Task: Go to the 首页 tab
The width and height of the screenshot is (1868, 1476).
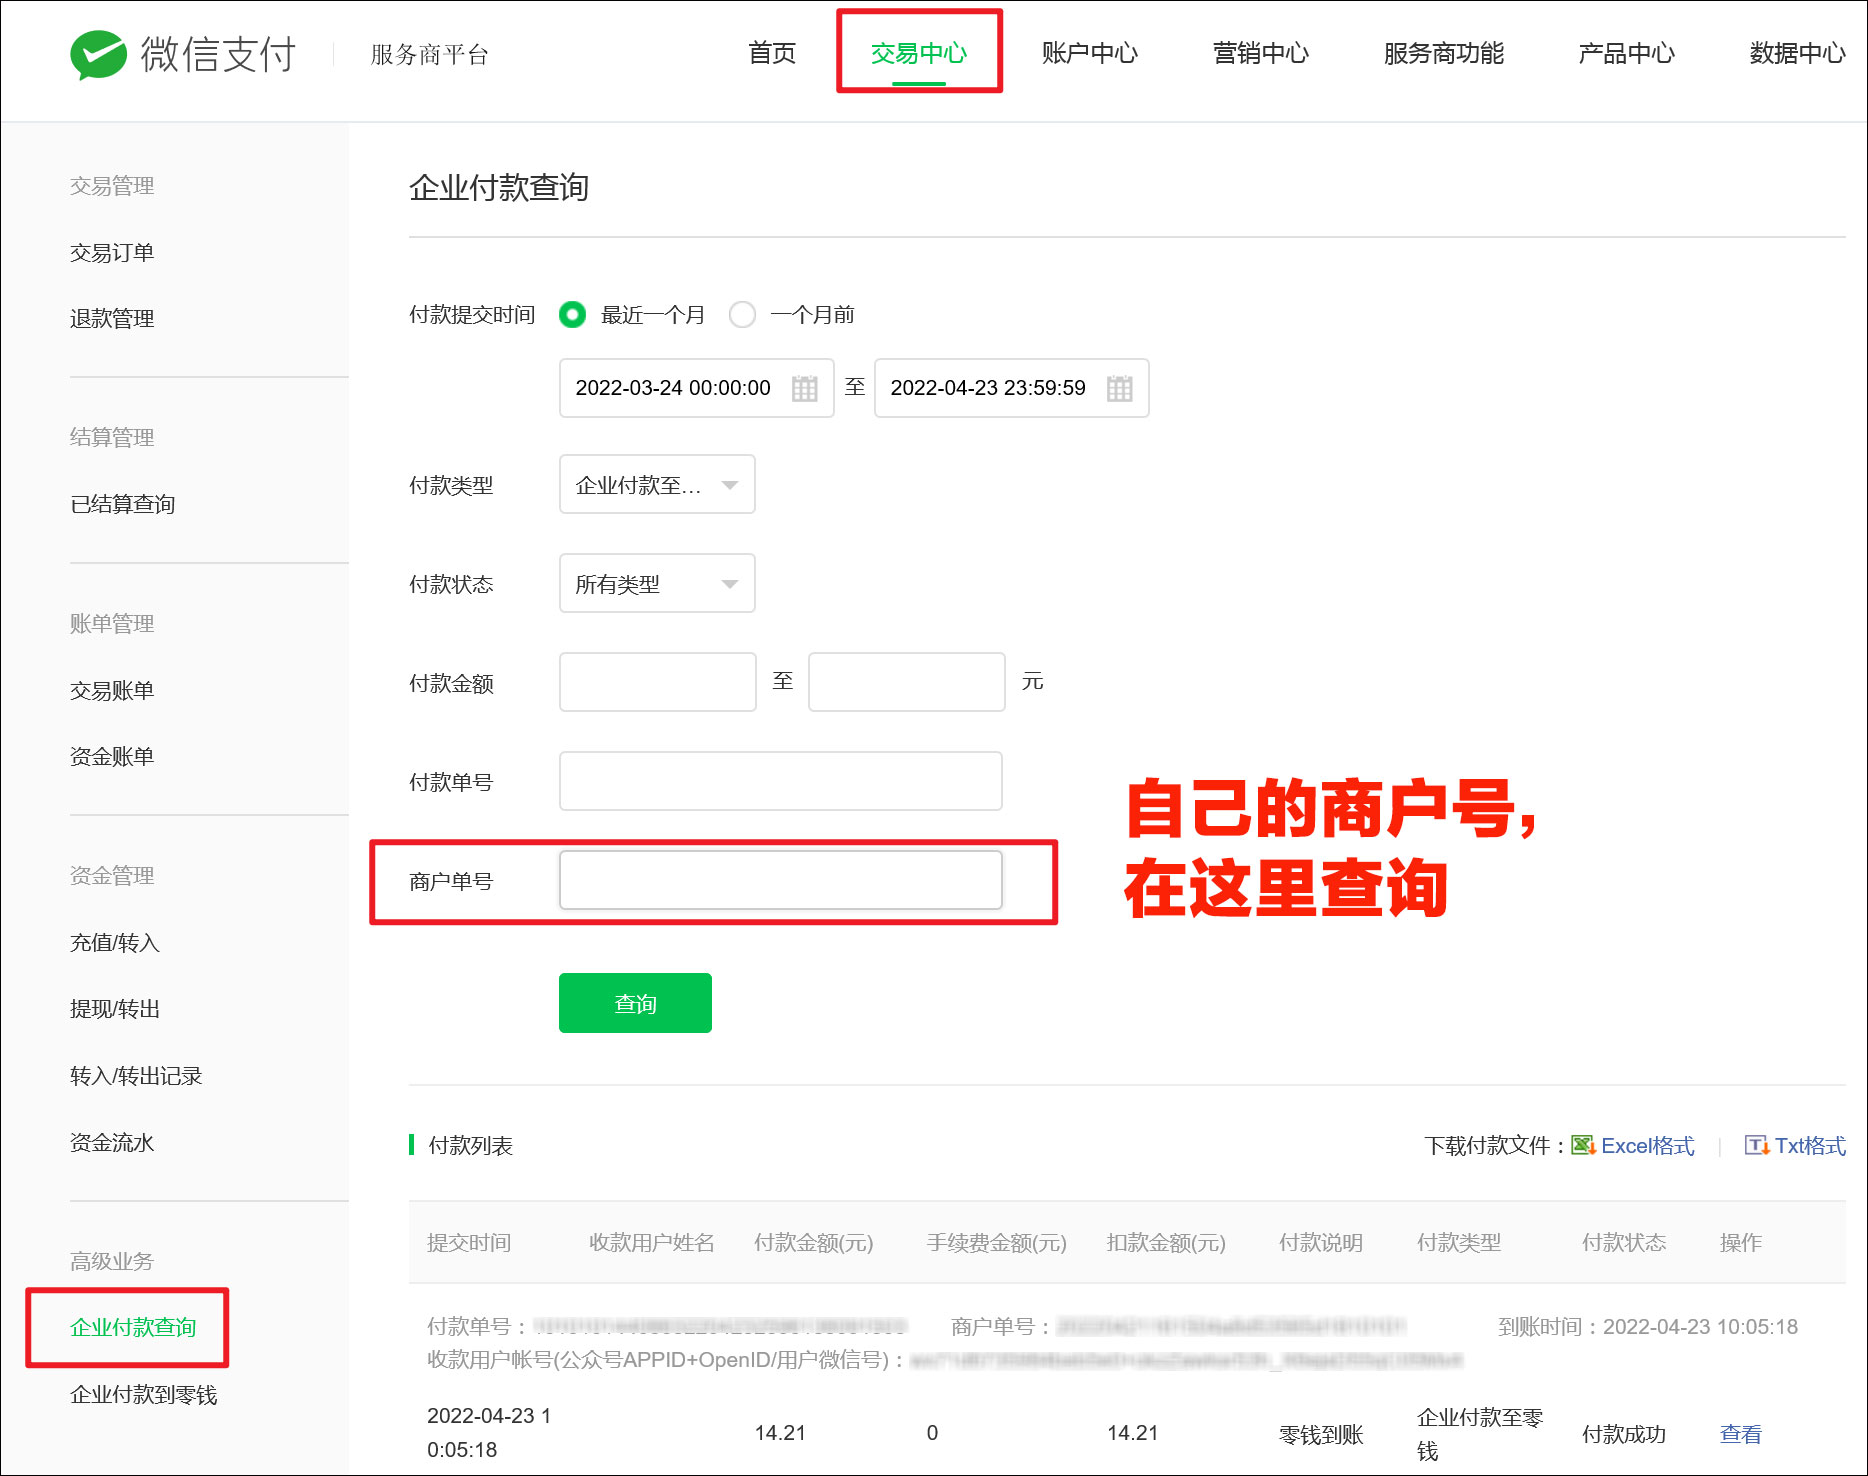Action: pyautogui.click(x=772, y=53)
